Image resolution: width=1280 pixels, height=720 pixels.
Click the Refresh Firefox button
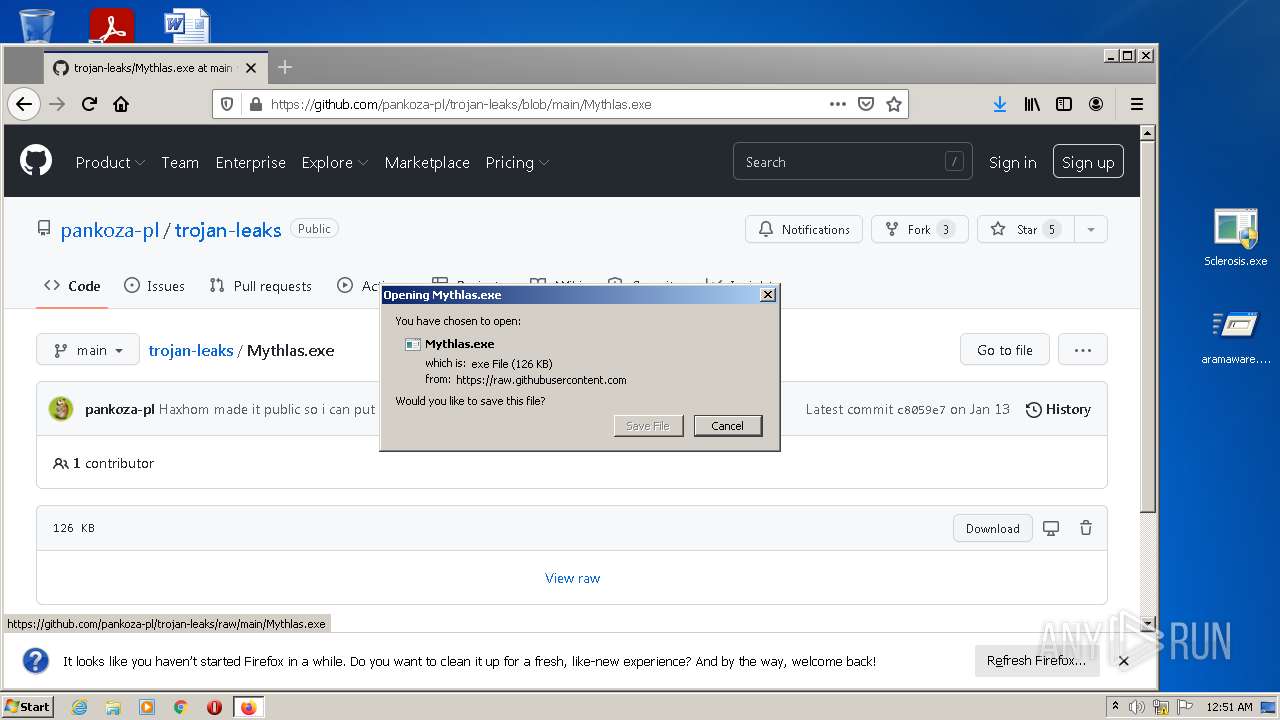point(1036,661)
